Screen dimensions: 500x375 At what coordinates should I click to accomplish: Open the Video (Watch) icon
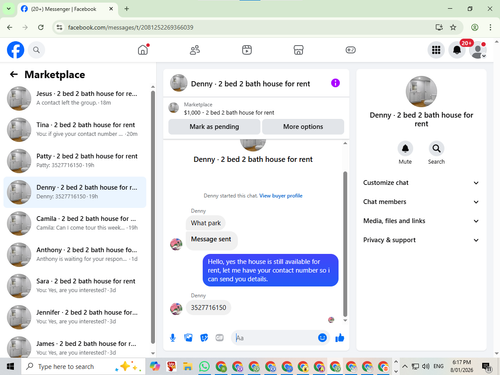(x=247, y=50)
